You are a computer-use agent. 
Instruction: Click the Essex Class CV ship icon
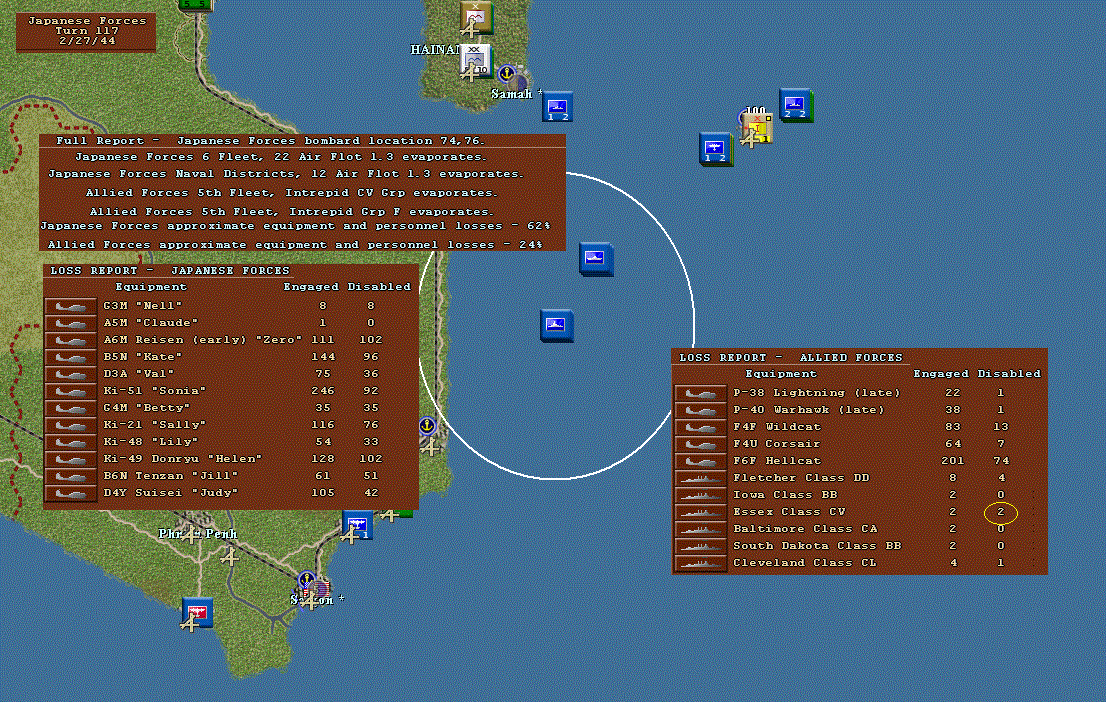[x=700, y=512]
